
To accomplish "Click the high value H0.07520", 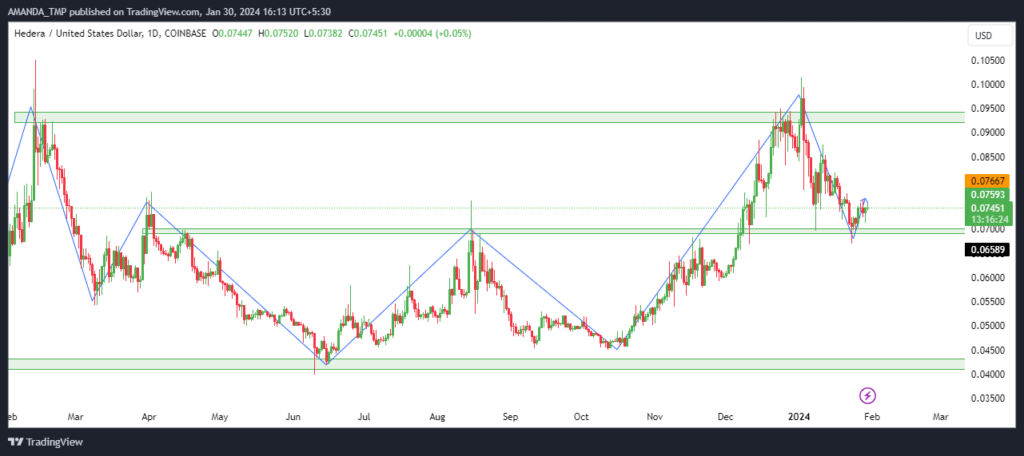I will 279,33.
